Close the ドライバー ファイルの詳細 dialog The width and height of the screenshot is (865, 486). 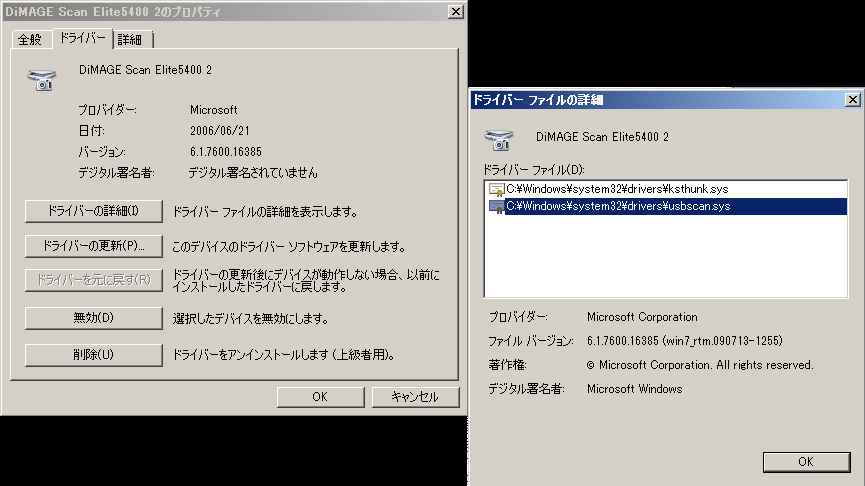coord(852,99)
